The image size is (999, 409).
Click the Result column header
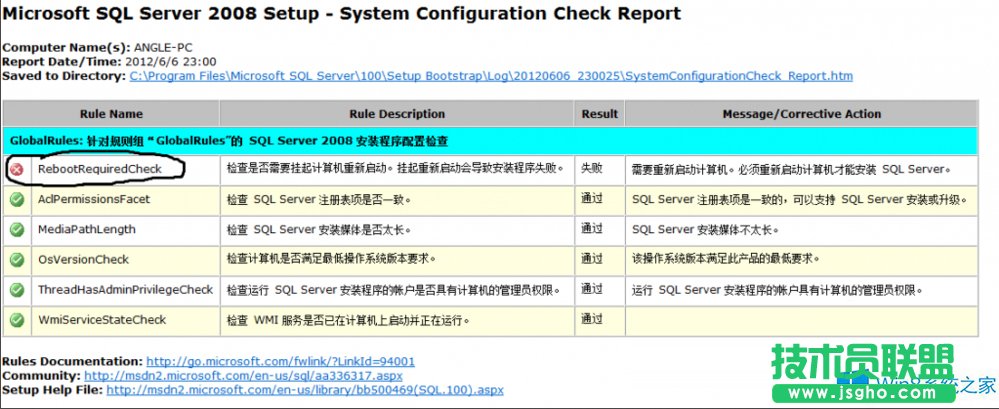[600, 114]
